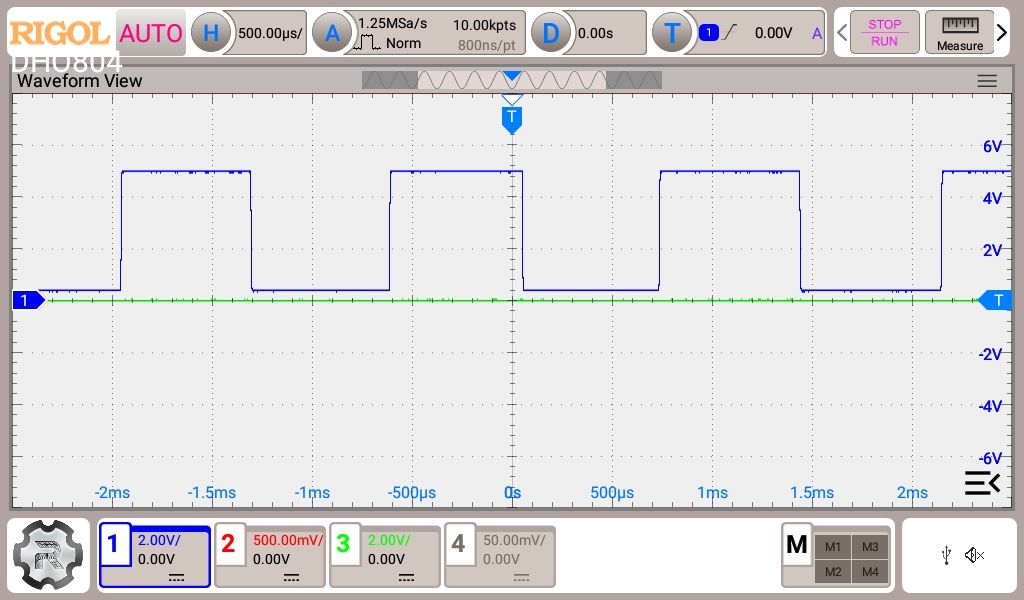Click the 6V vertical scale label
This screenshot has width=1024, height=600.
pos(992,146)
